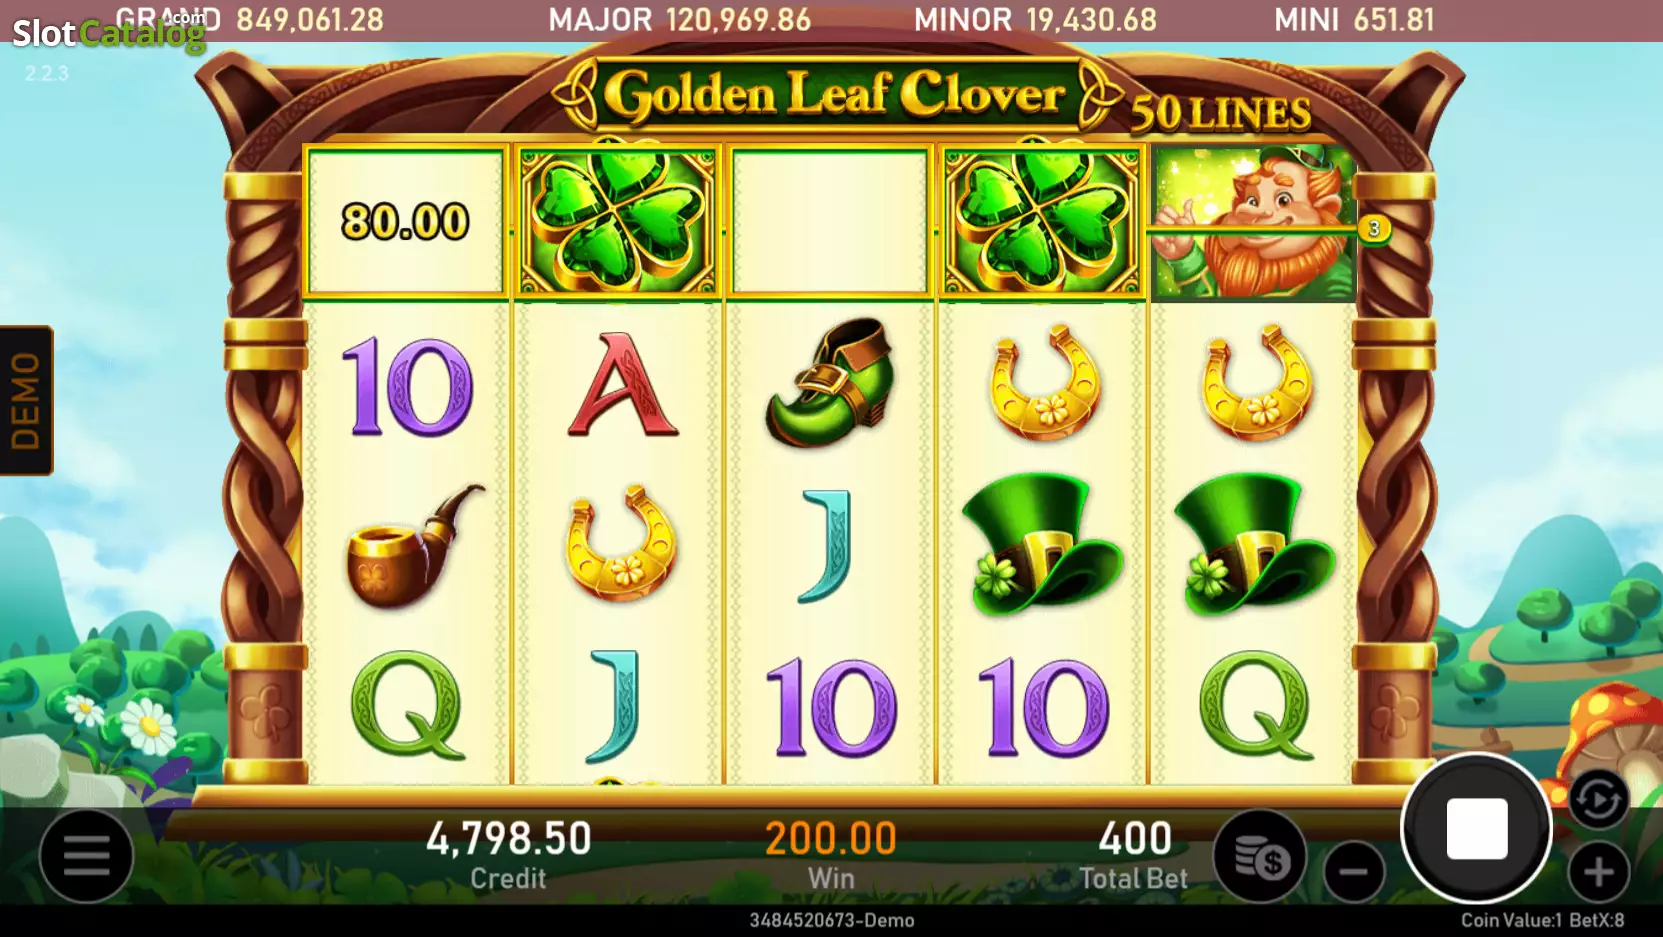Click the Total Bet 400 display

pos(1134,856)
